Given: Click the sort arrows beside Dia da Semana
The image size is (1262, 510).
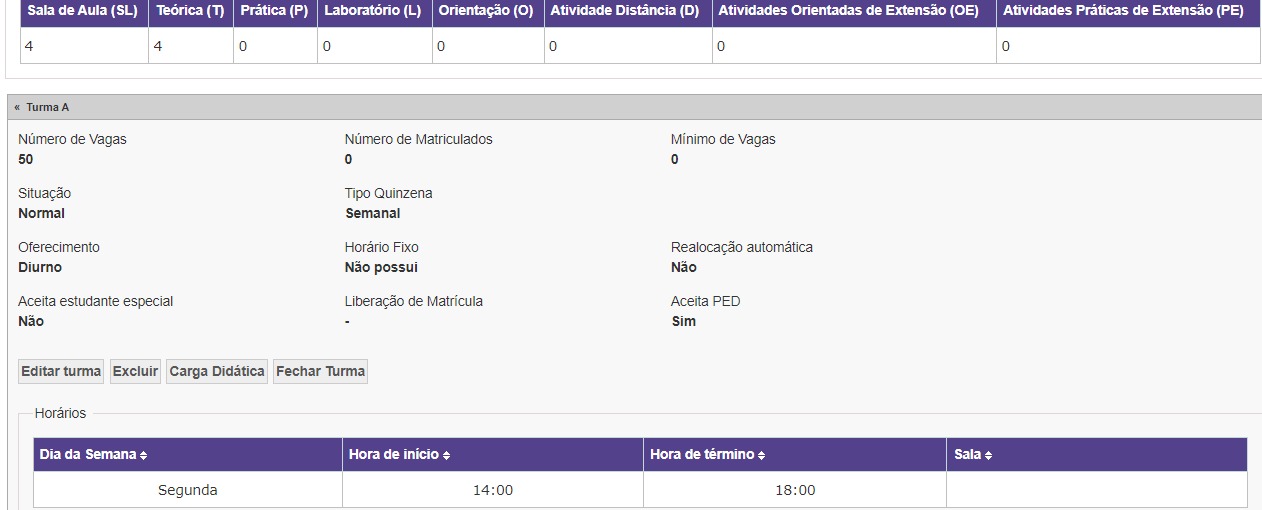Looking at the screenshot, I should (x=144, y=455).
